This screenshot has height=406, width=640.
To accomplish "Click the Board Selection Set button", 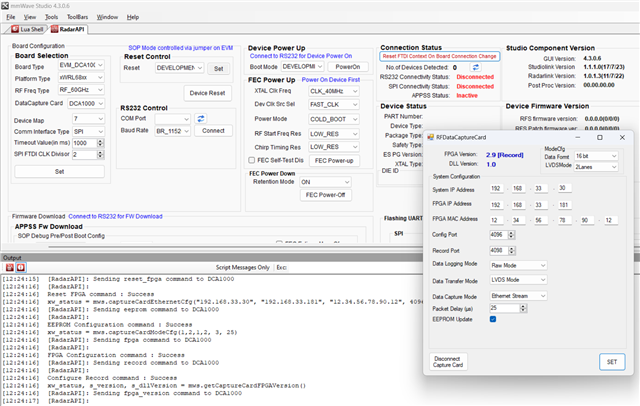I will (60, 172).
